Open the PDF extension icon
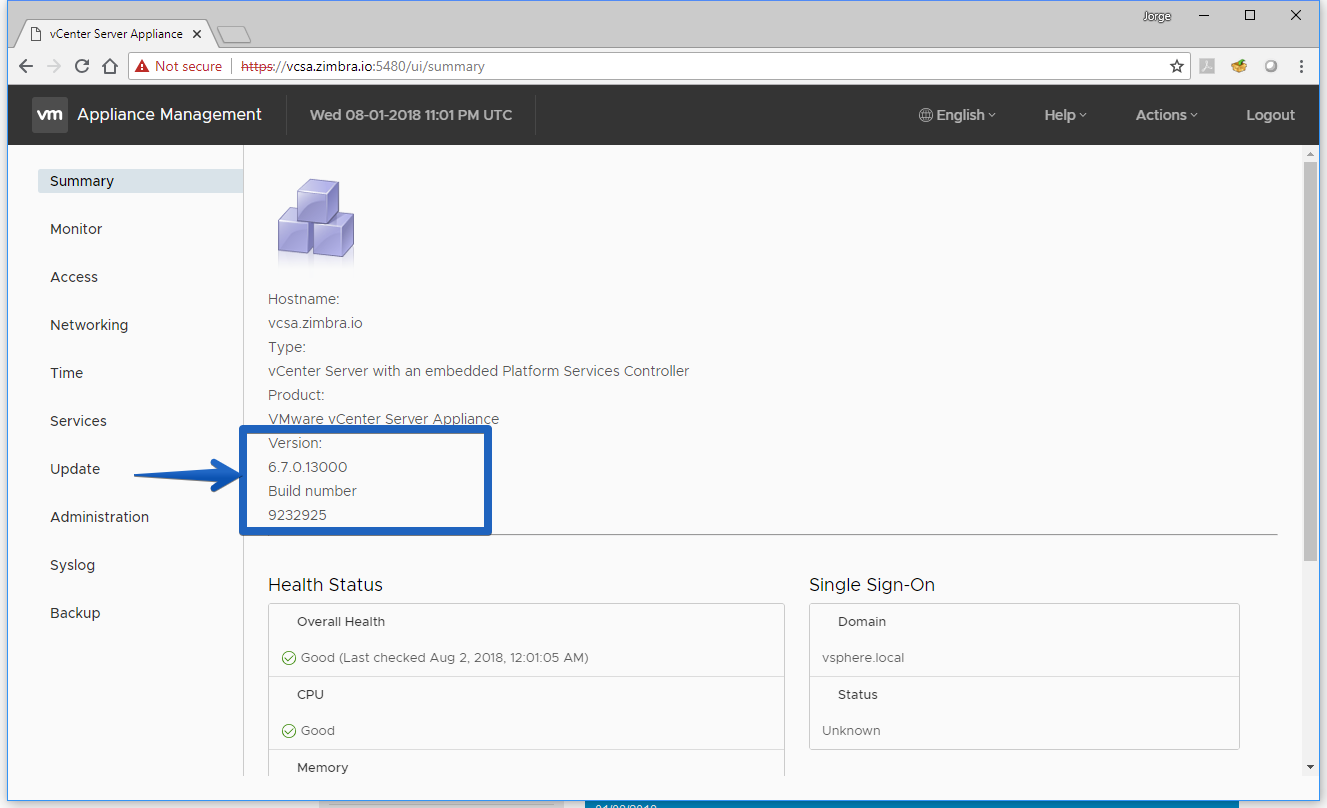The height and width of the screenshot is (808, 1327). pos(1207,66)
